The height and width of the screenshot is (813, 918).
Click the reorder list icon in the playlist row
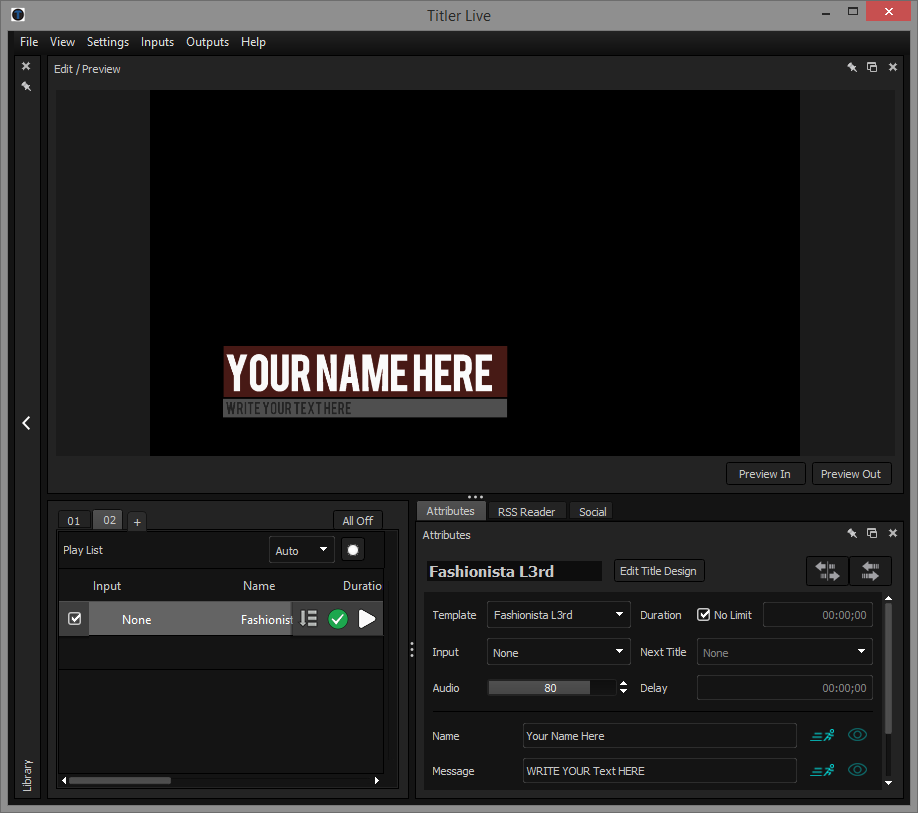coord(309,619)
